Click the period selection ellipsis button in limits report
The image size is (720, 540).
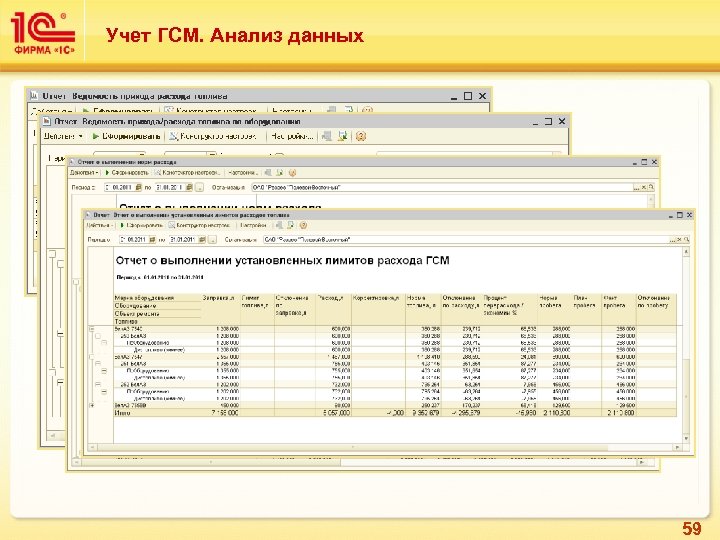(x=212, y=240)
